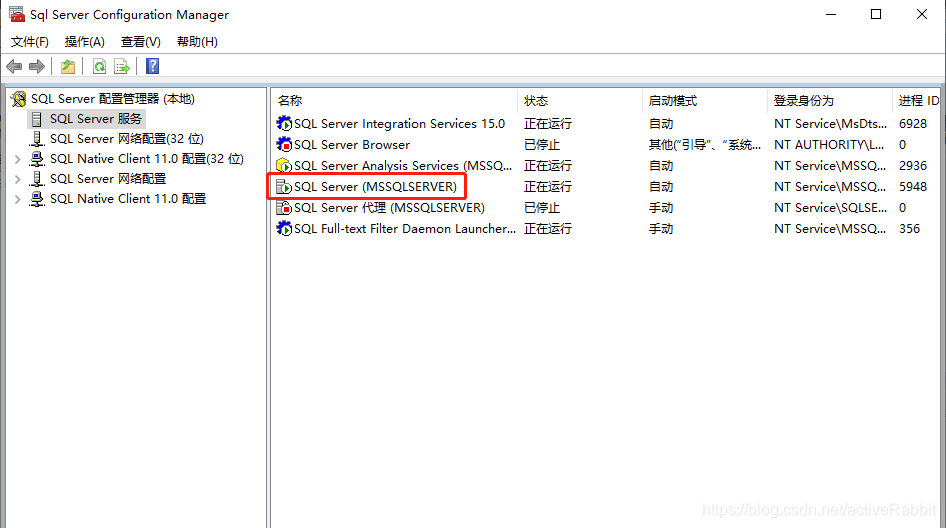The height and width of the screenshot is (528, 946).
Task: Select the SQL Server (MSSQLSERVER) service name
Action: [x=375, y=186]
